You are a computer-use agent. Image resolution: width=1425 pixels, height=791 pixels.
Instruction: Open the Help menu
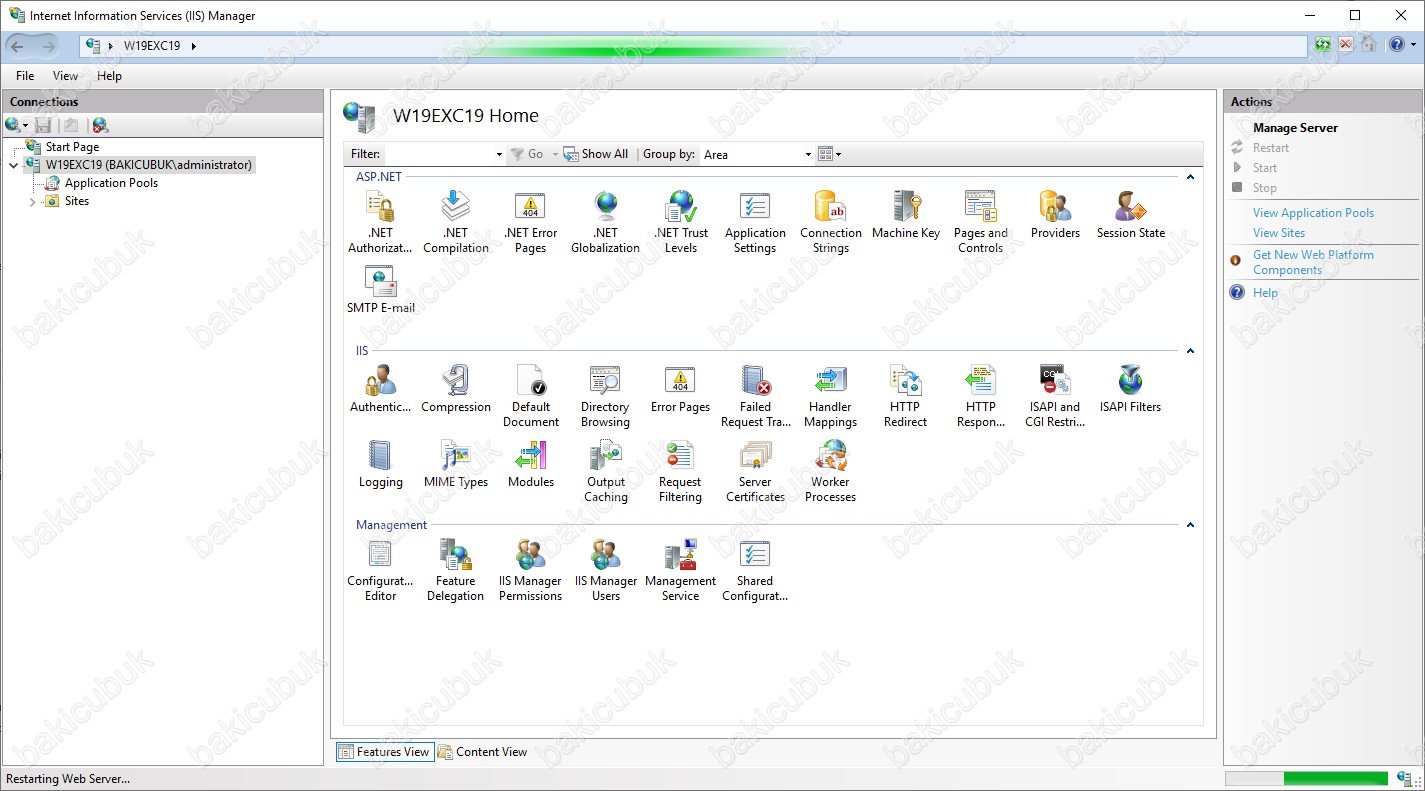point(109,76)
